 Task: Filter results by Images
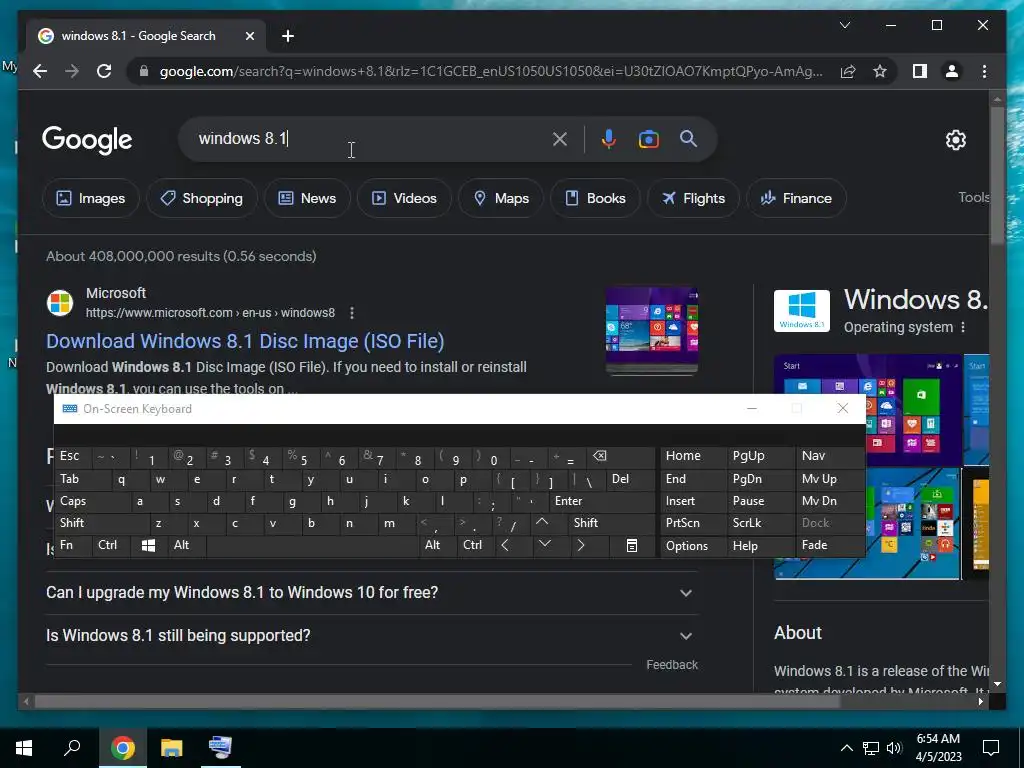click(91, 198)
